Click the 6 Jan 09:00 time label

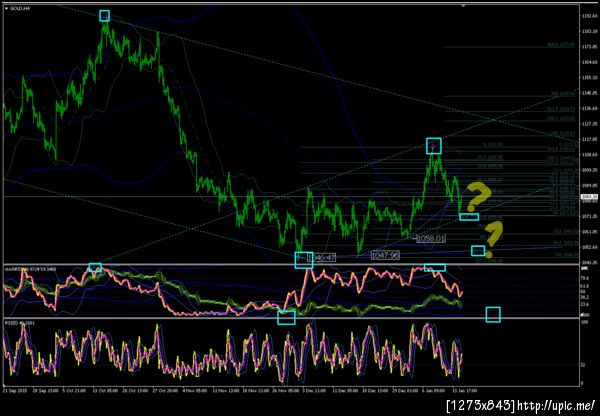pos(434,391)
